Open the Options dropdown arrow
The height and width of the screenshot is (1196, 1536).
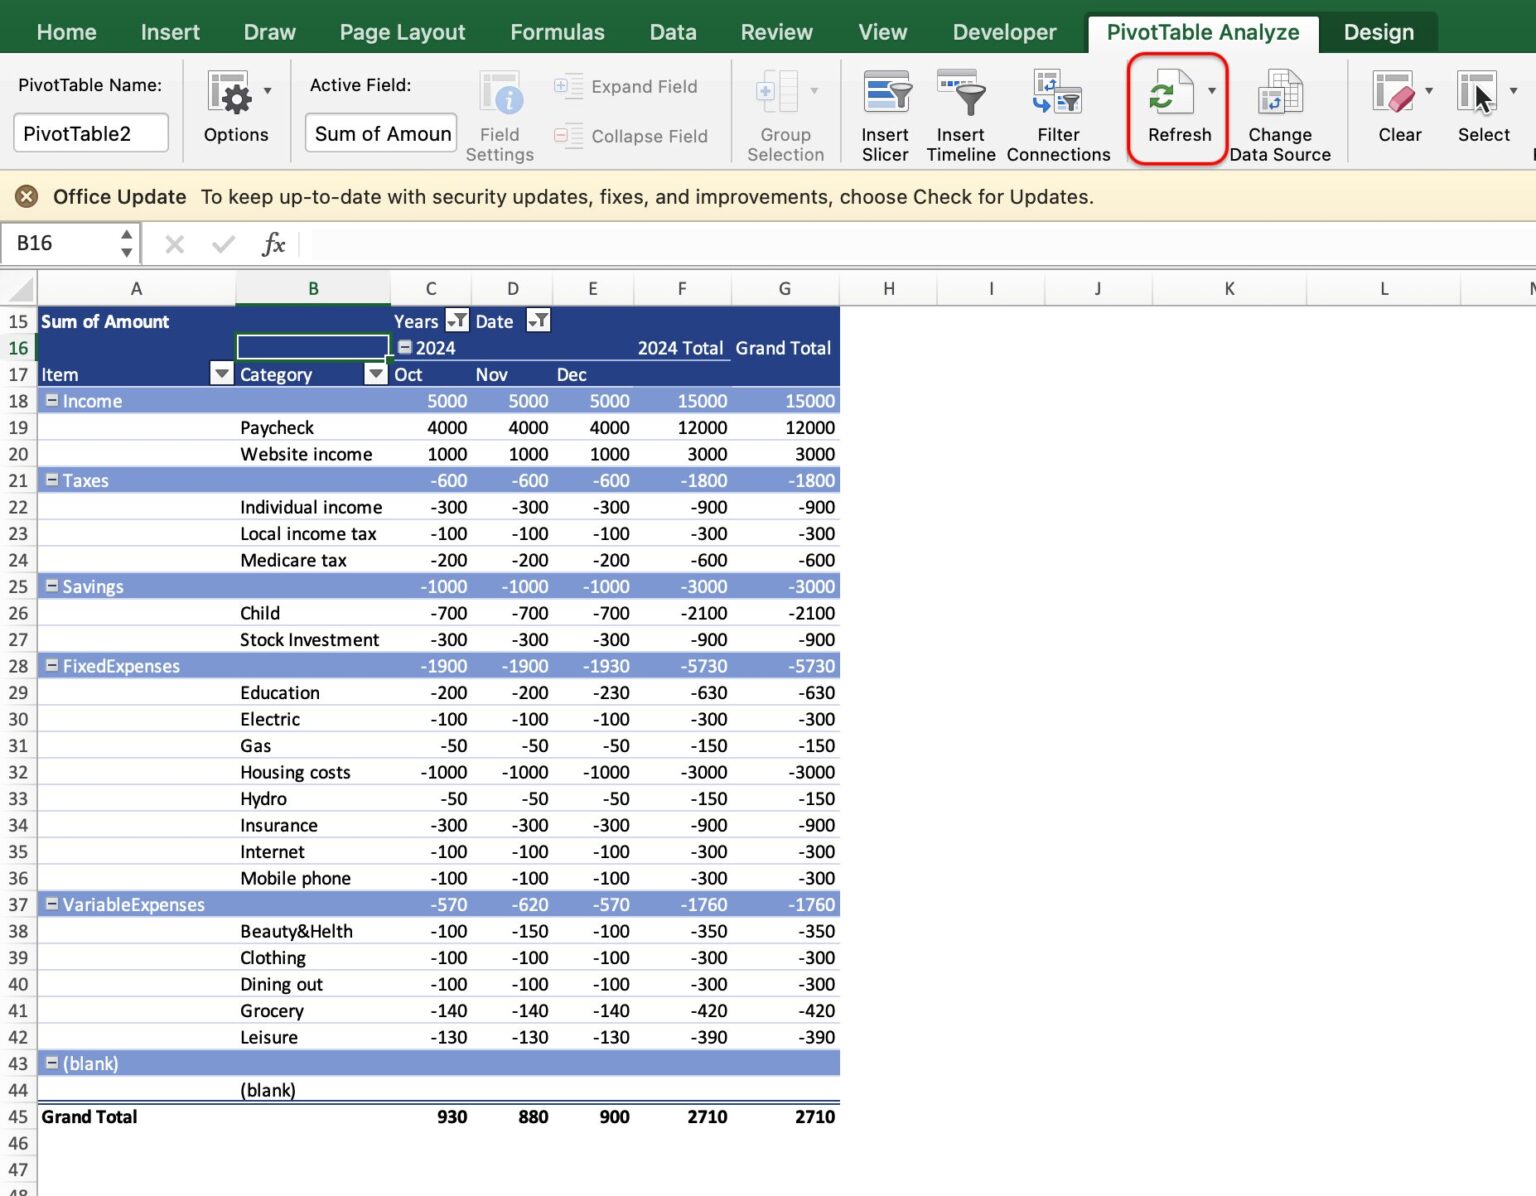267,91
